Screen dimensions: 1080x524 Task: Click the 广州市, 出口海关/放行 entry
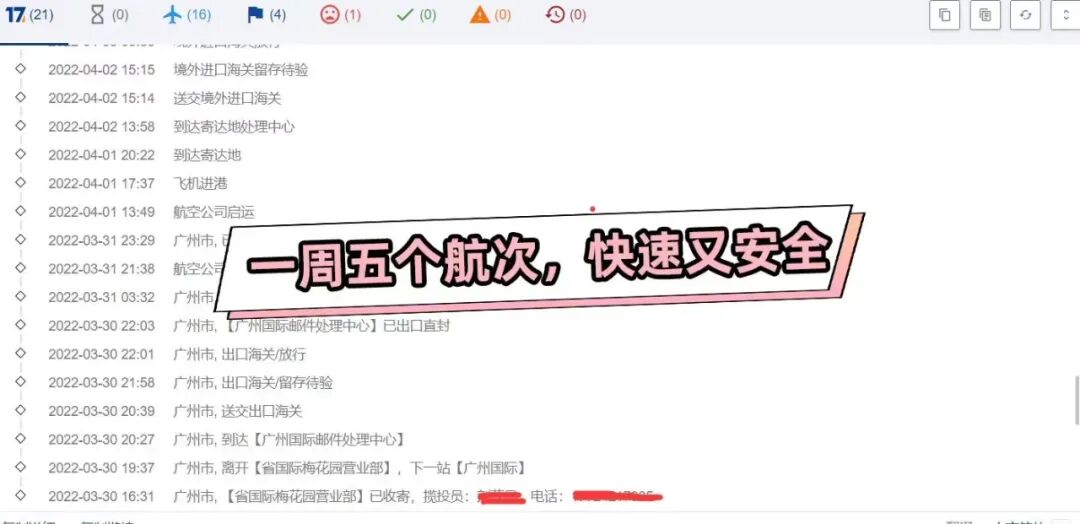[240, 354]
